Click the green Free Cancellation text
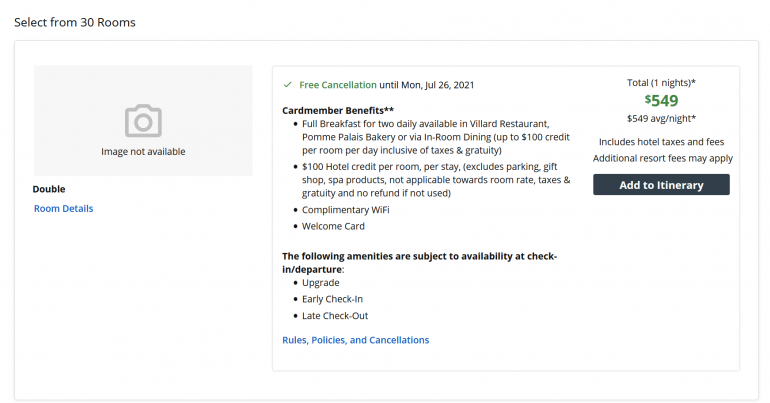The image size is (770, 403). [x=338, y=85]
